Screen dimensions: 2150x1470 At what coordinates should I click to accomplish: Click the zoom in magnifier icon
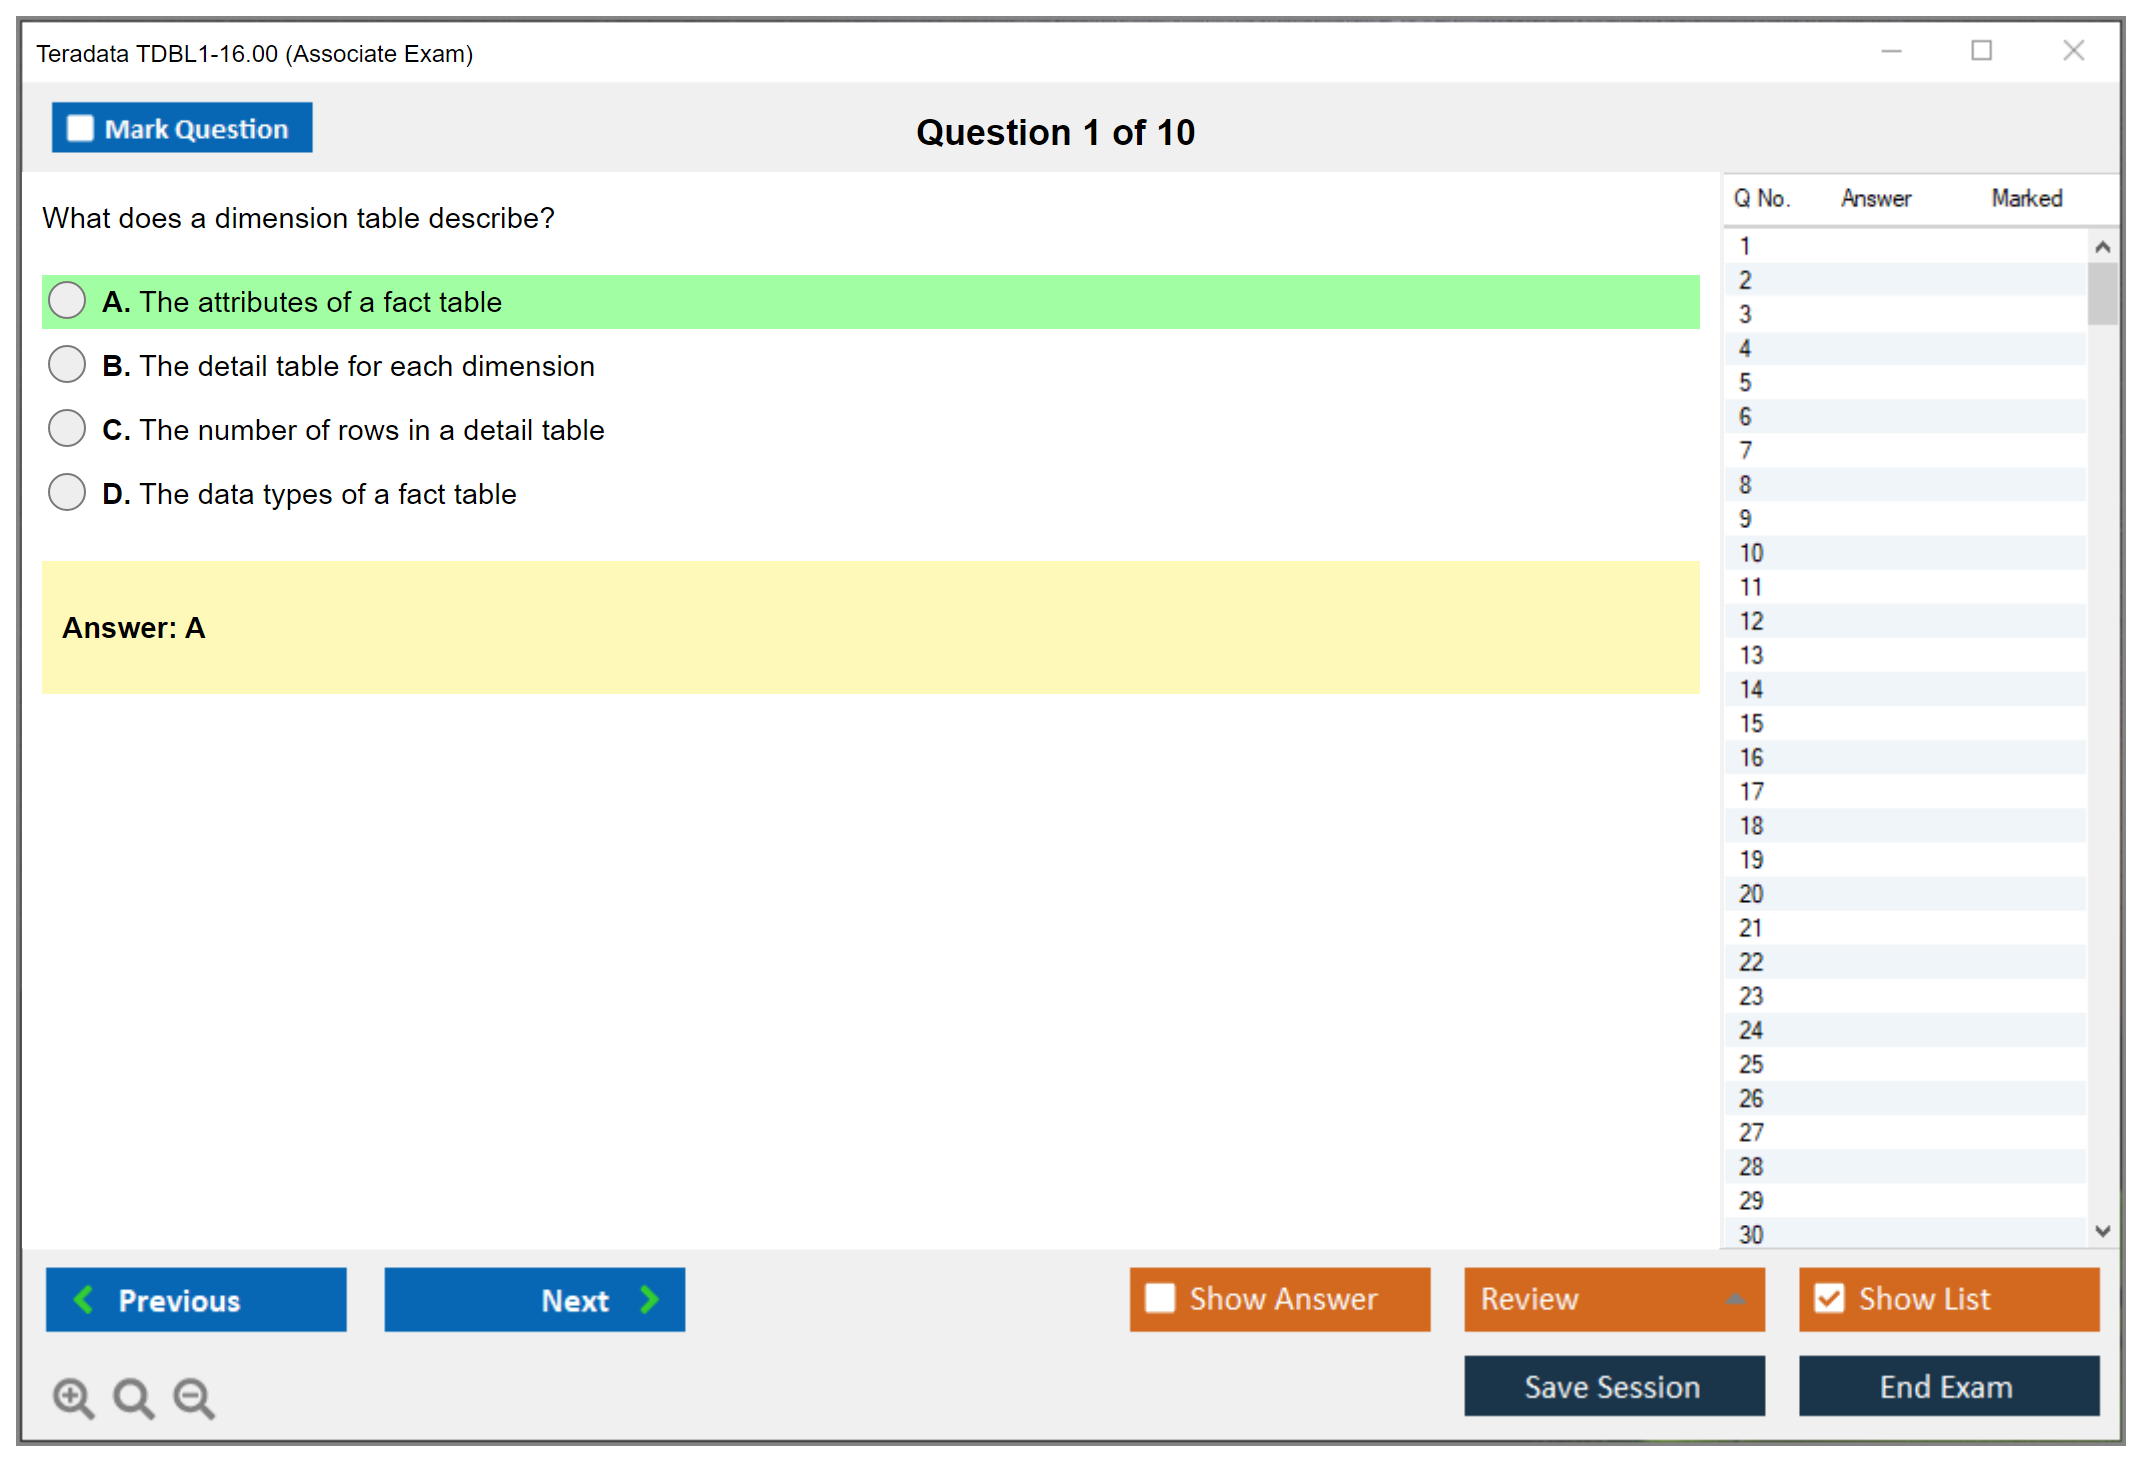click(72, 1397)
